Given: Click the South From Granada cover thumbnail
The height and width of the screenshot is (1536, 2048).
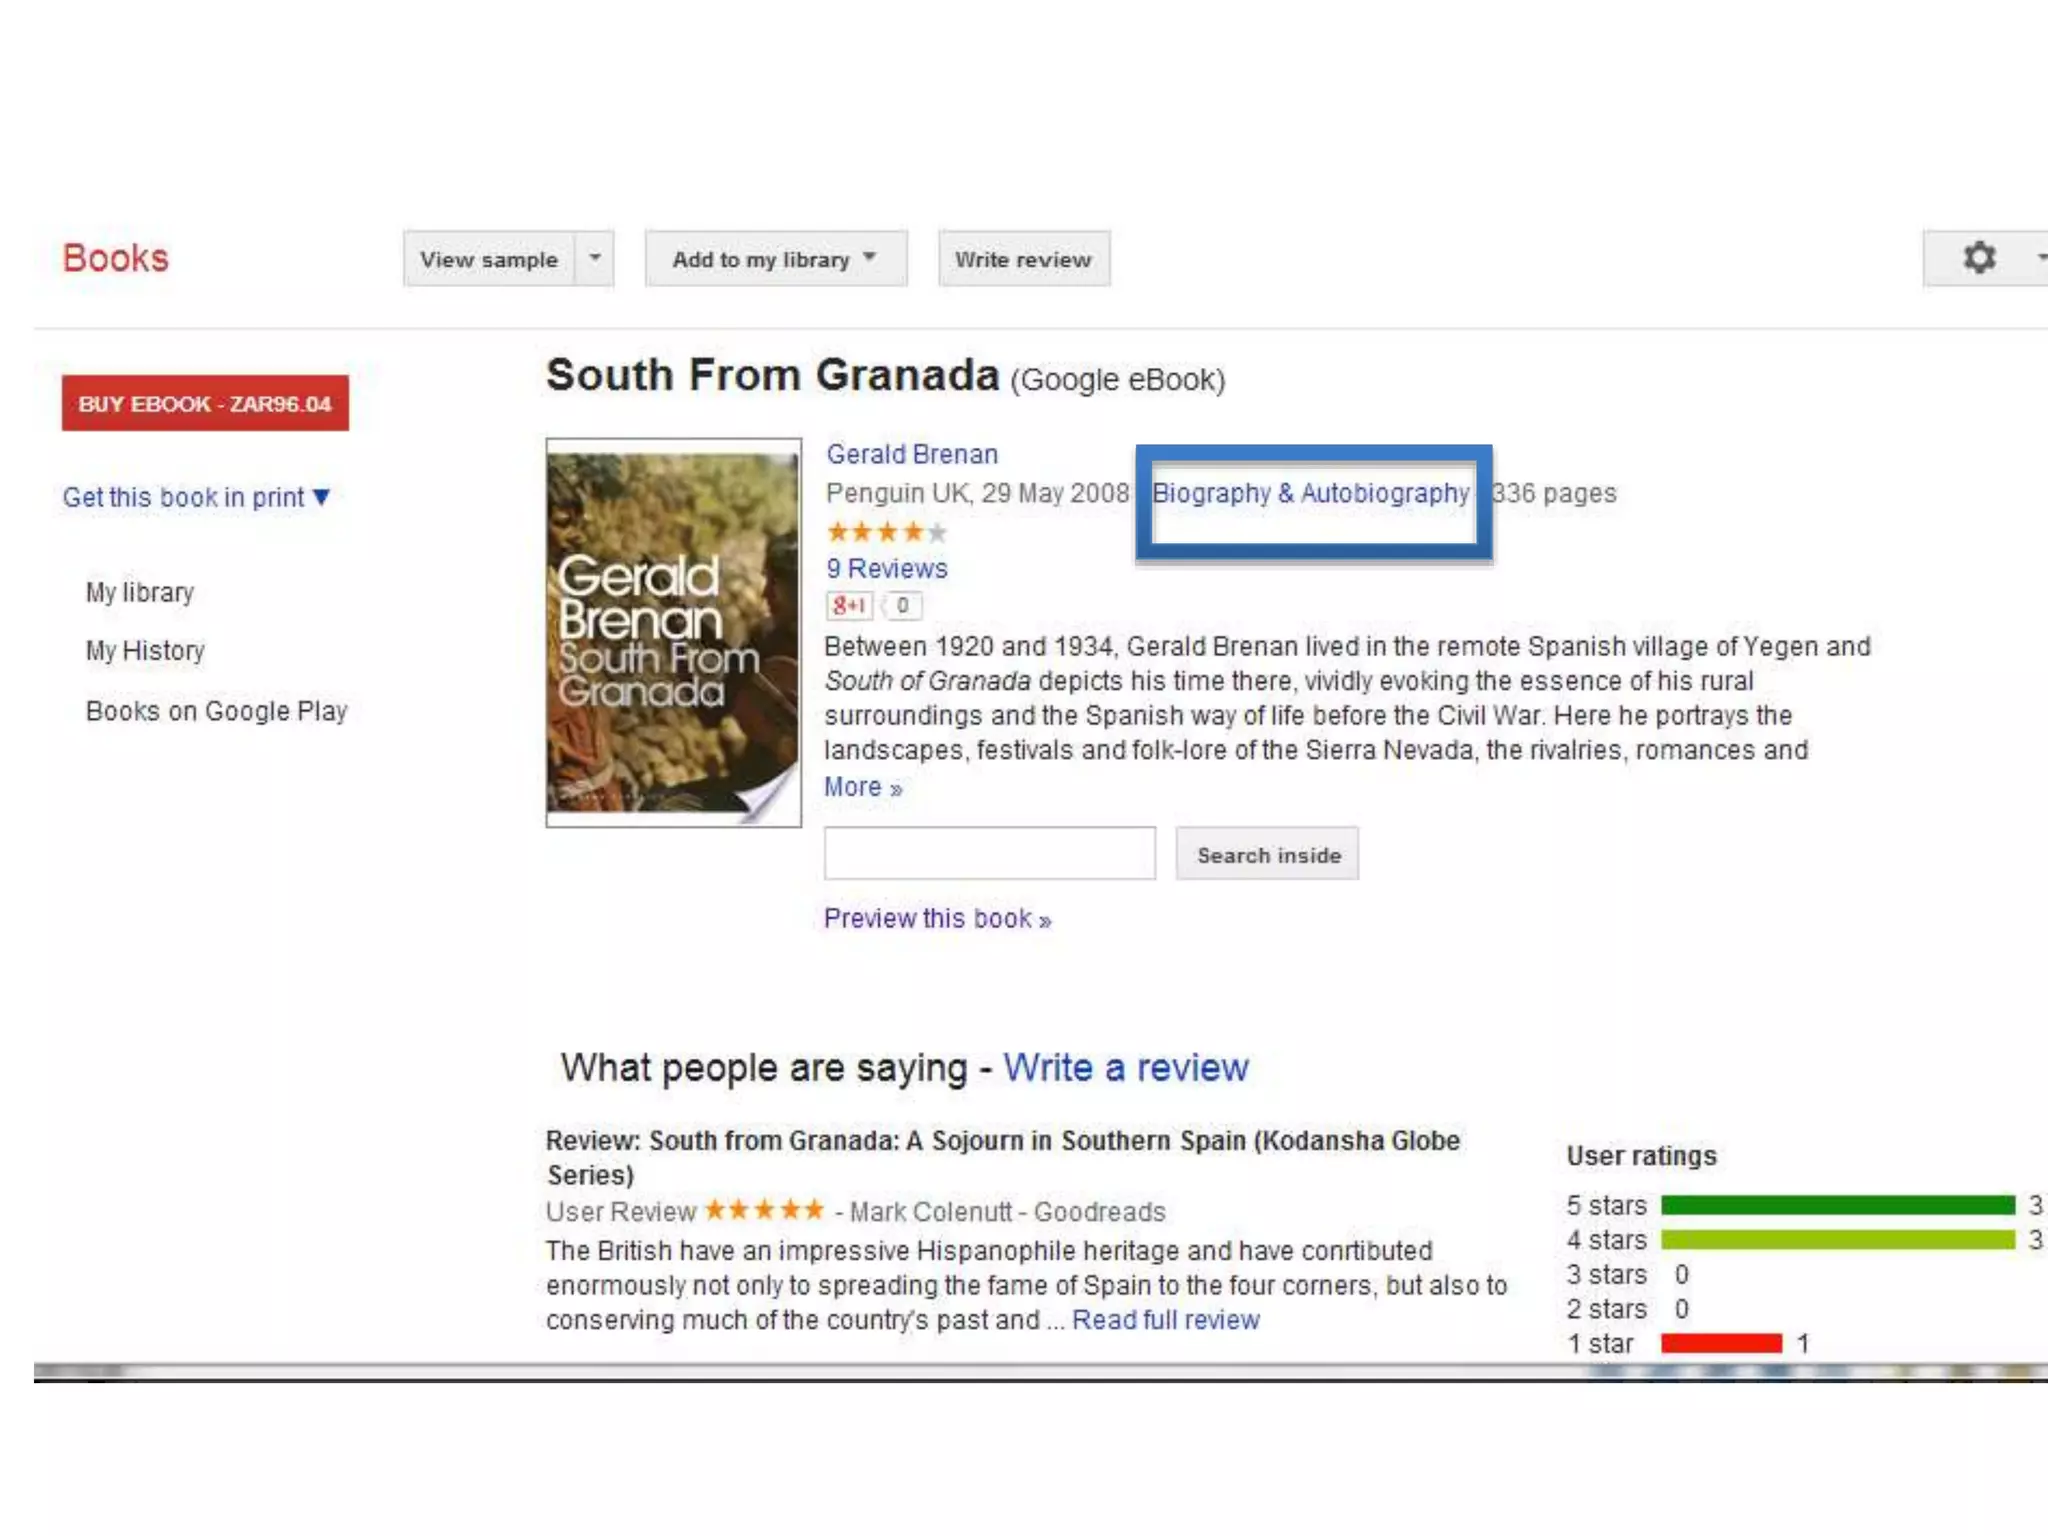Looking at the screenshot, I should (x=673, y=632).
